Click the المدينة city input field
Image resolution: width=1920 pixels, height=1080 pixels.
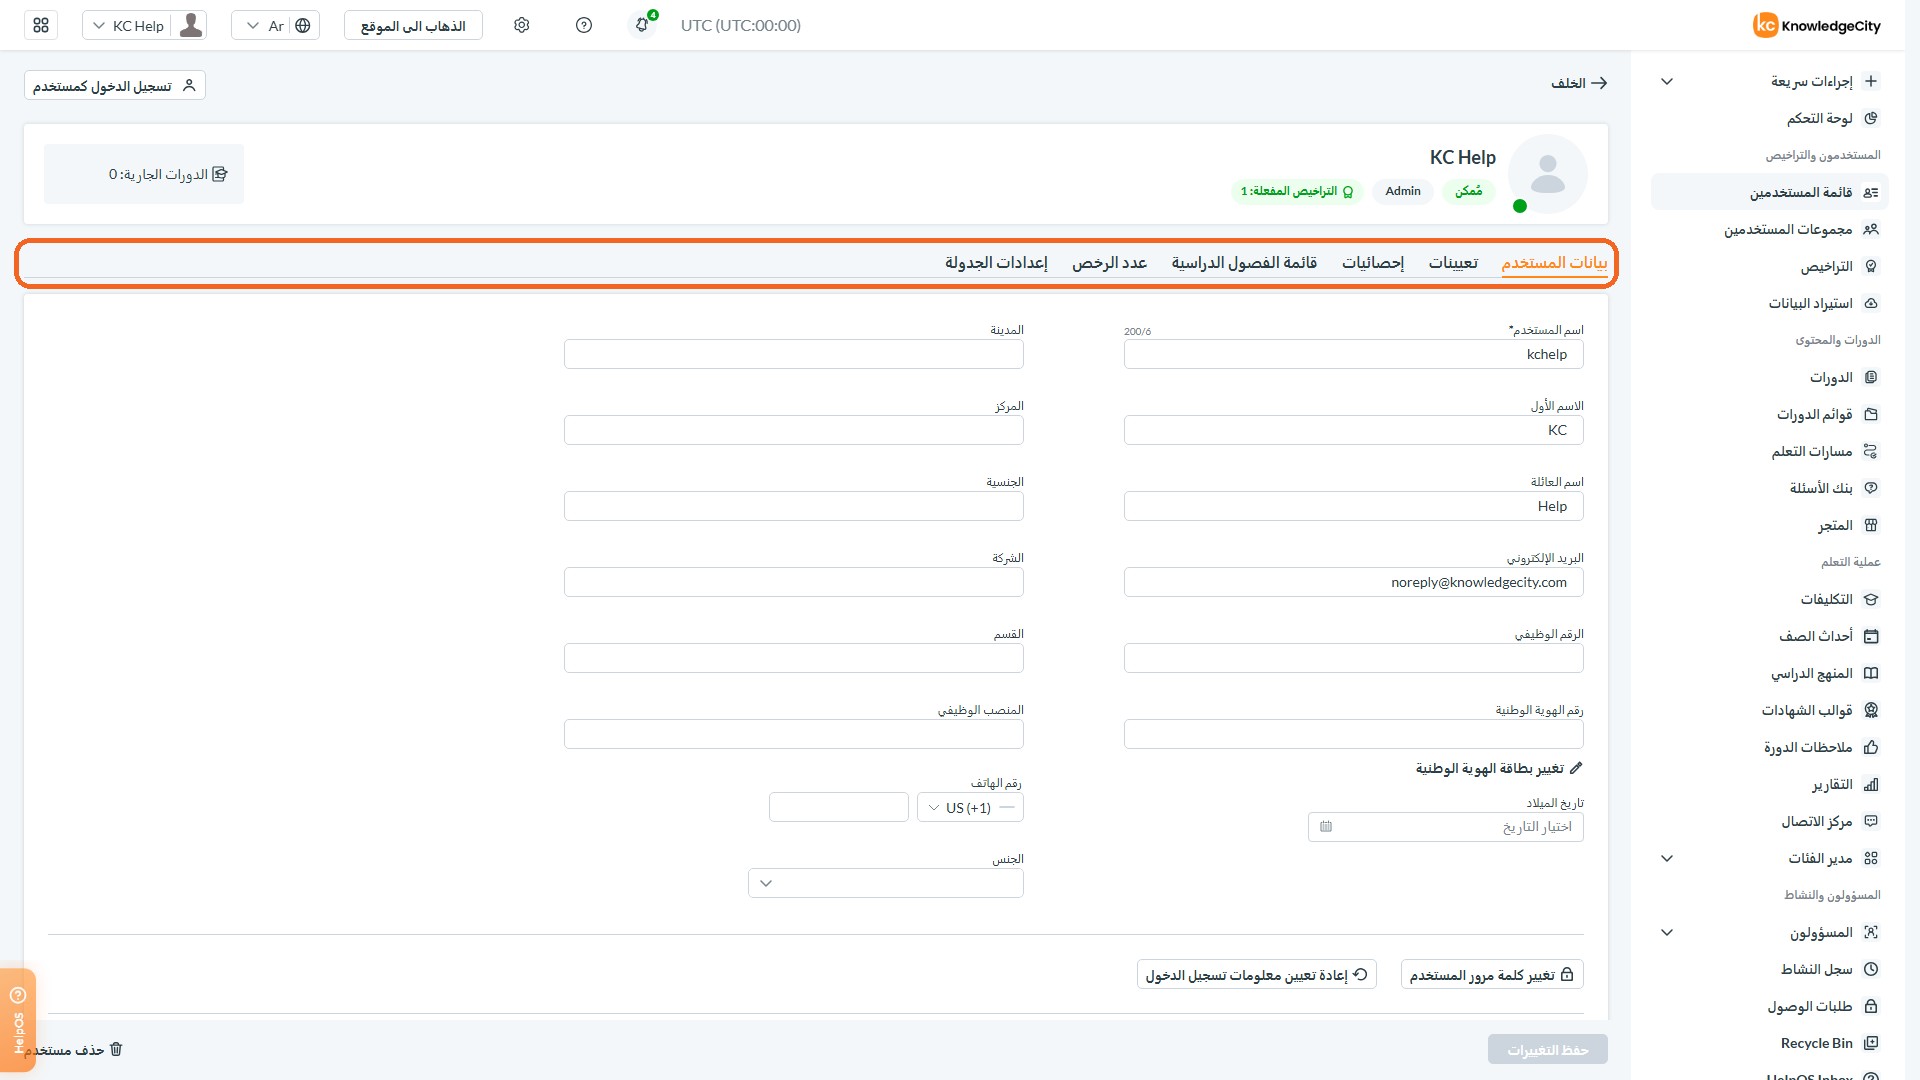[x=794, y=354]
